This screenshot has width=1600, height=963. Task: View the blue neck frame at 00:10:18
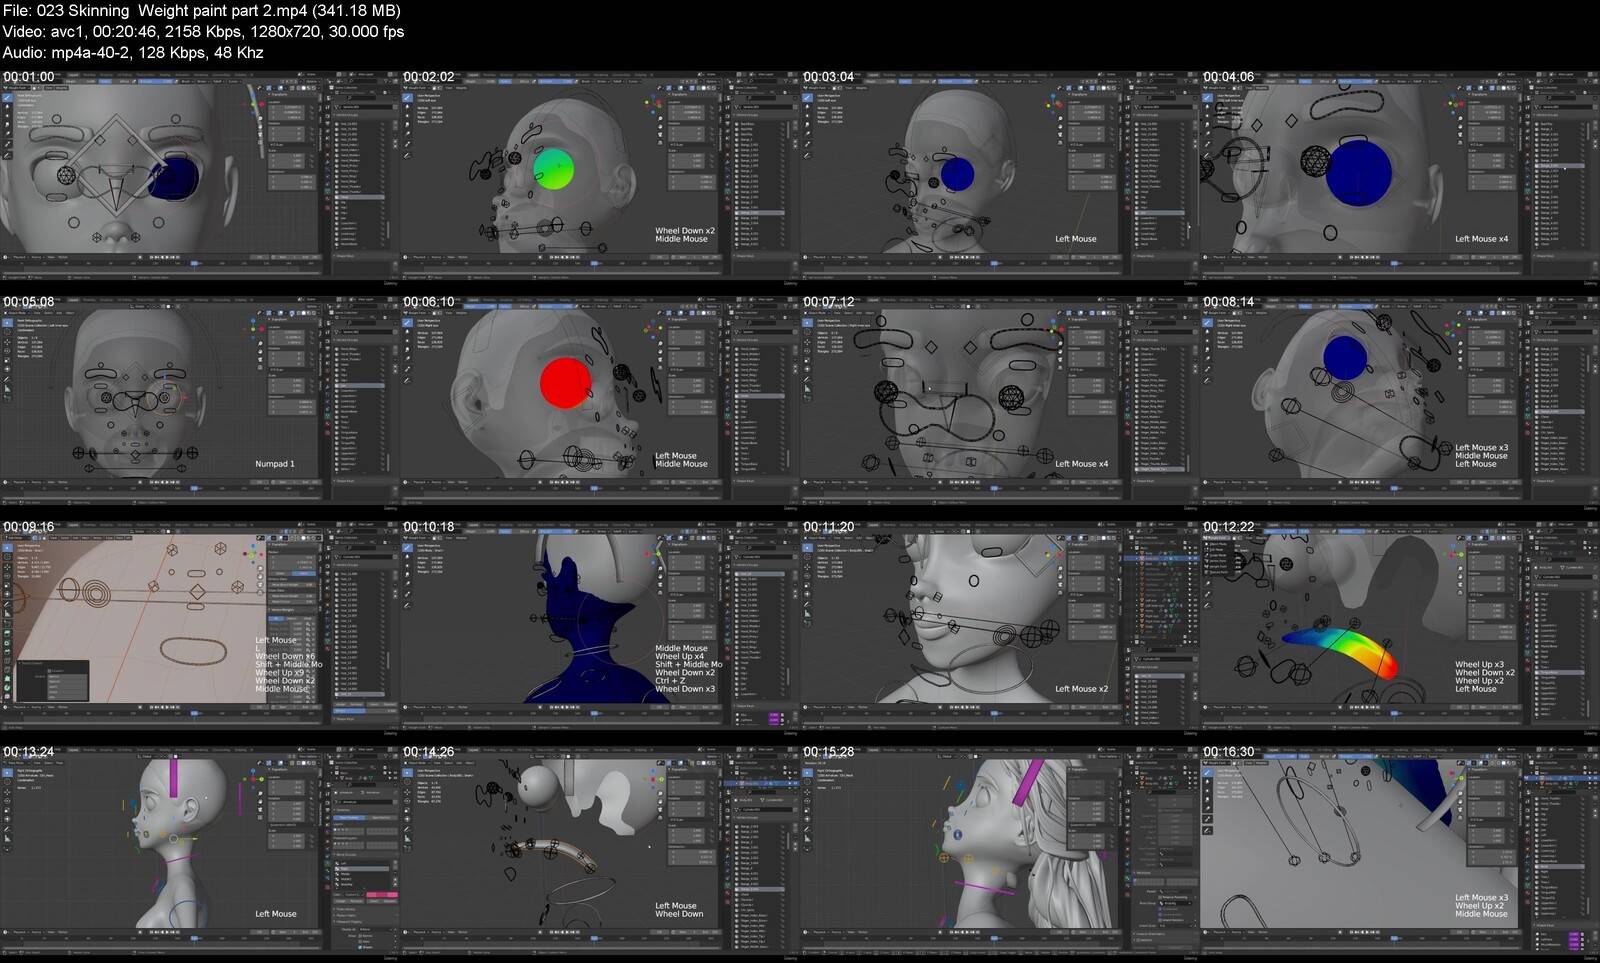pos(599,624)
